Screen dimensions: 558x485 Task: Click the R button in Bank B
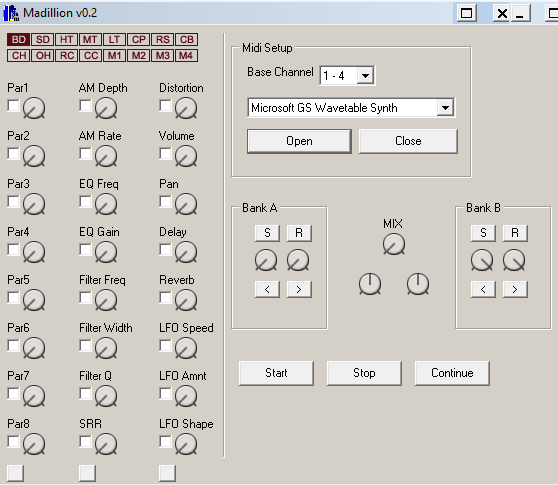click(x=515, y=233)
